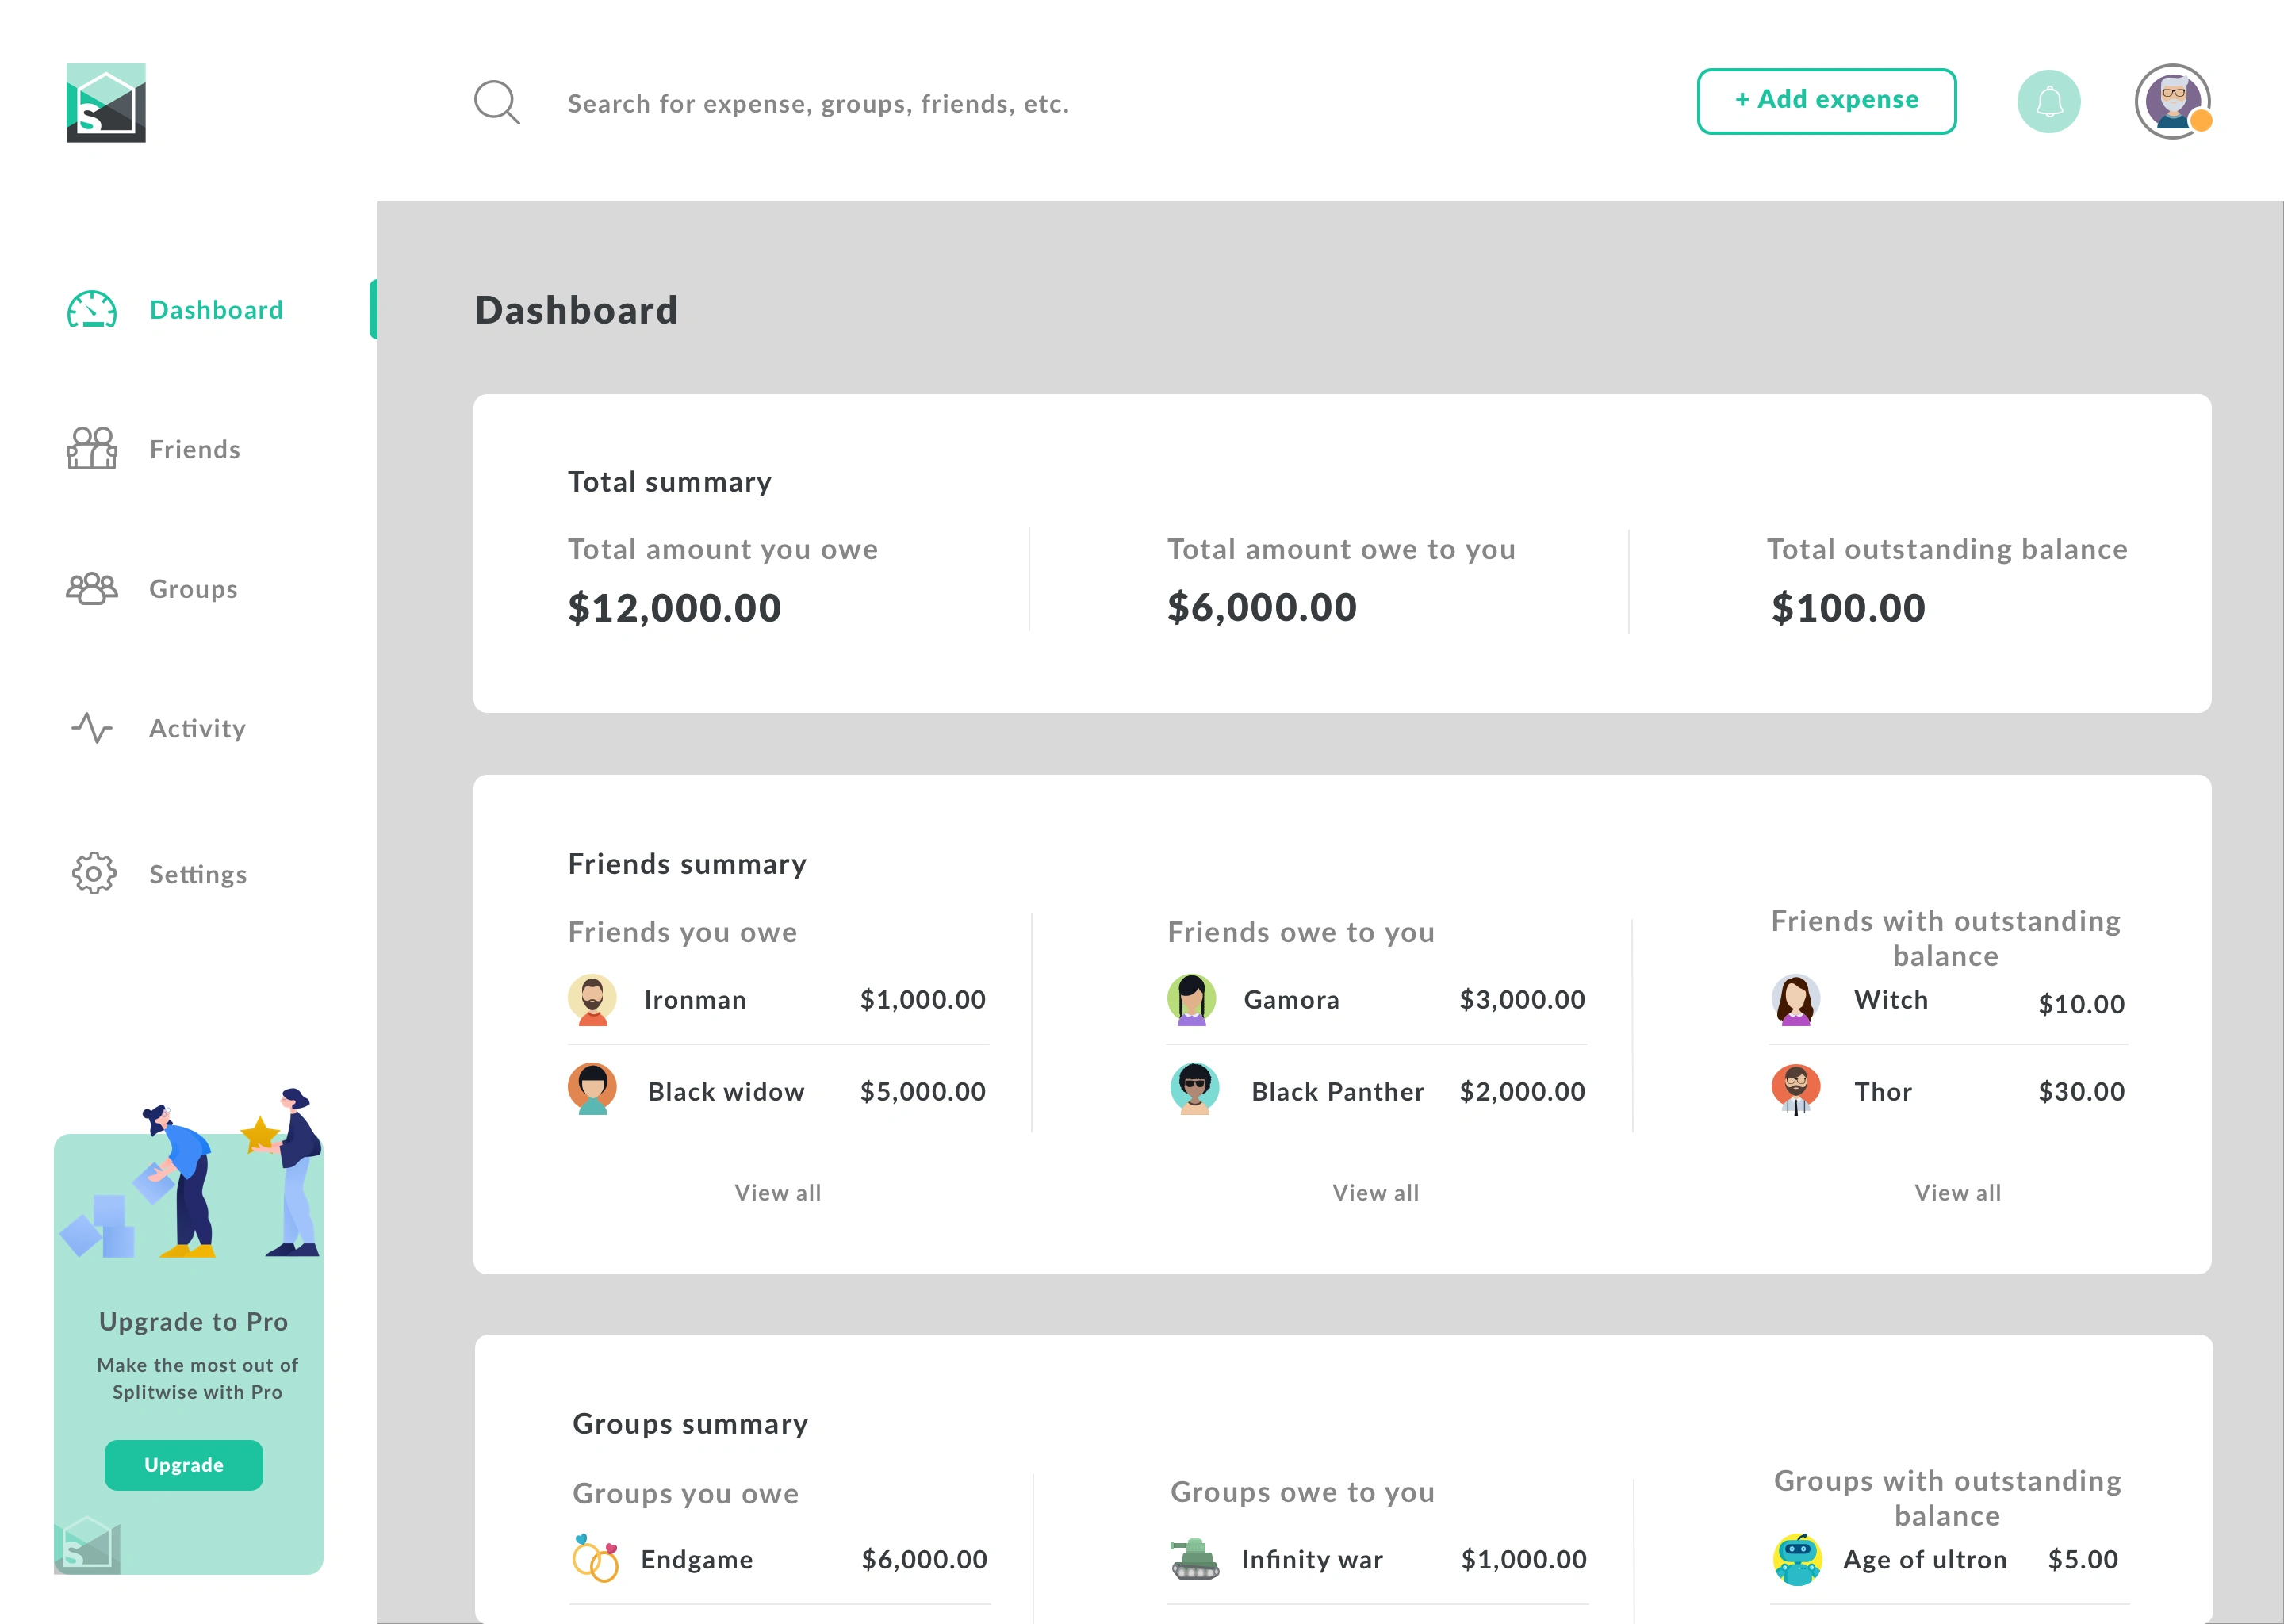Image resolution: width=2284 pixels, height=1624 pixels.
Task: View all friends you owe
Action: click(778, 1192)
